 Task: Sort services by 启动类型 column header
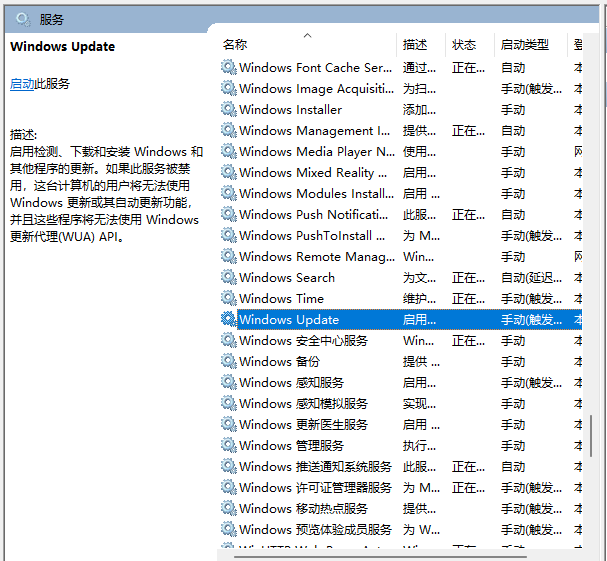click(525, 45)
